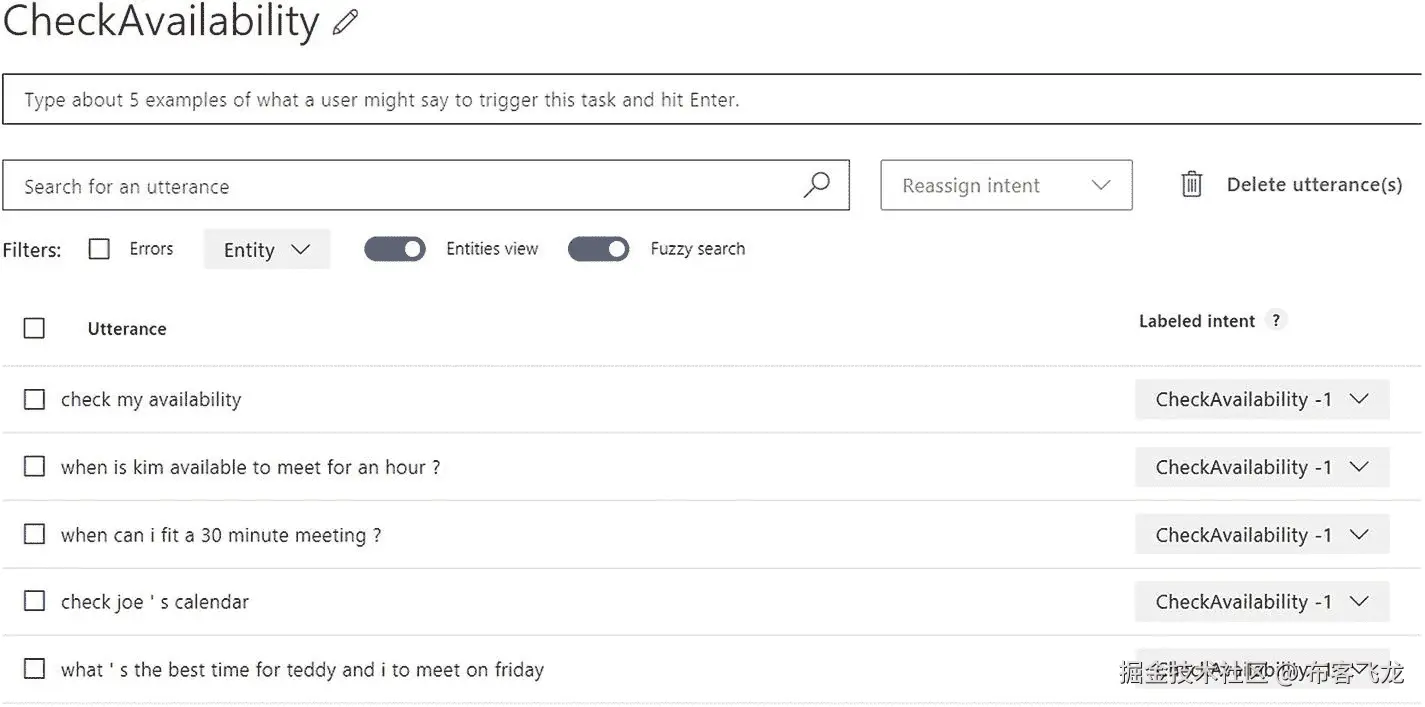
Task: Focus the Search for an utterance field
Action: tap(400, 186)
